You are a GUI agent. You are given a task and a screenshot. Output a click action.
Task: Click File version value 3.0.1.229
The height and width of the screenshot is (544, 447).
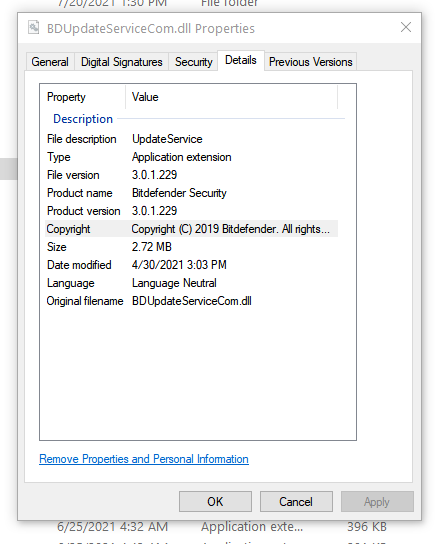pyautogui.click(x=154, y=175)
